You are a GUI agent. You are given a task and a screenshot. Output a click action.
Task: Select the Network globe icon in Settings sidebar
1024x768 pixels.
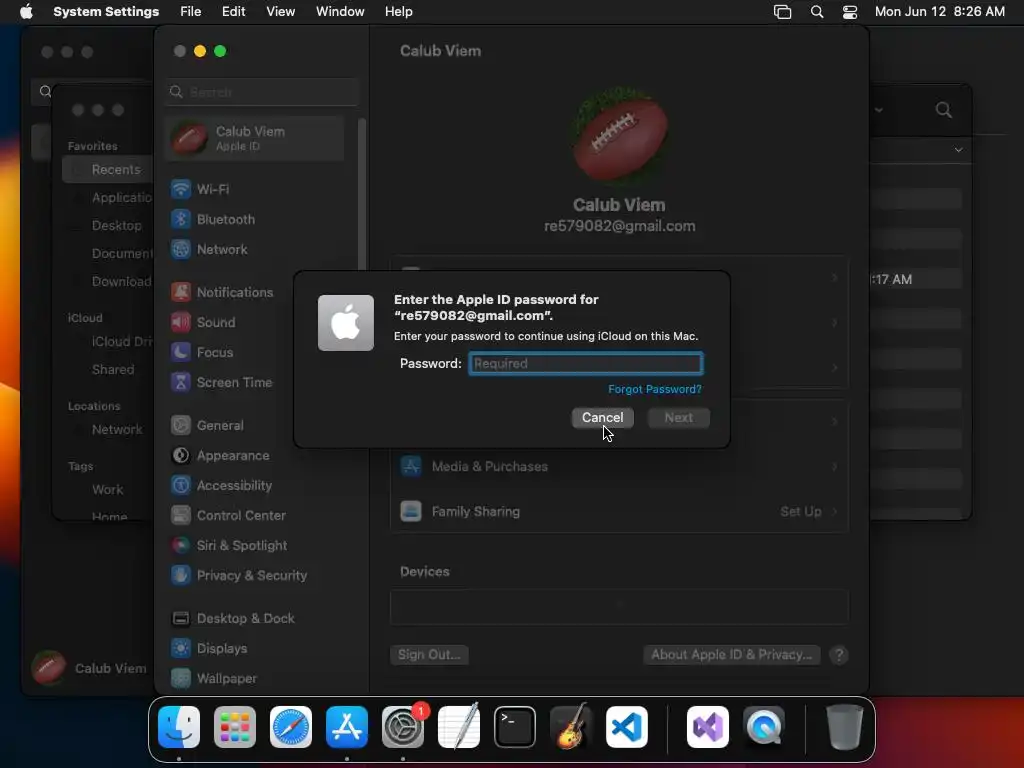(x=180, y=249)
